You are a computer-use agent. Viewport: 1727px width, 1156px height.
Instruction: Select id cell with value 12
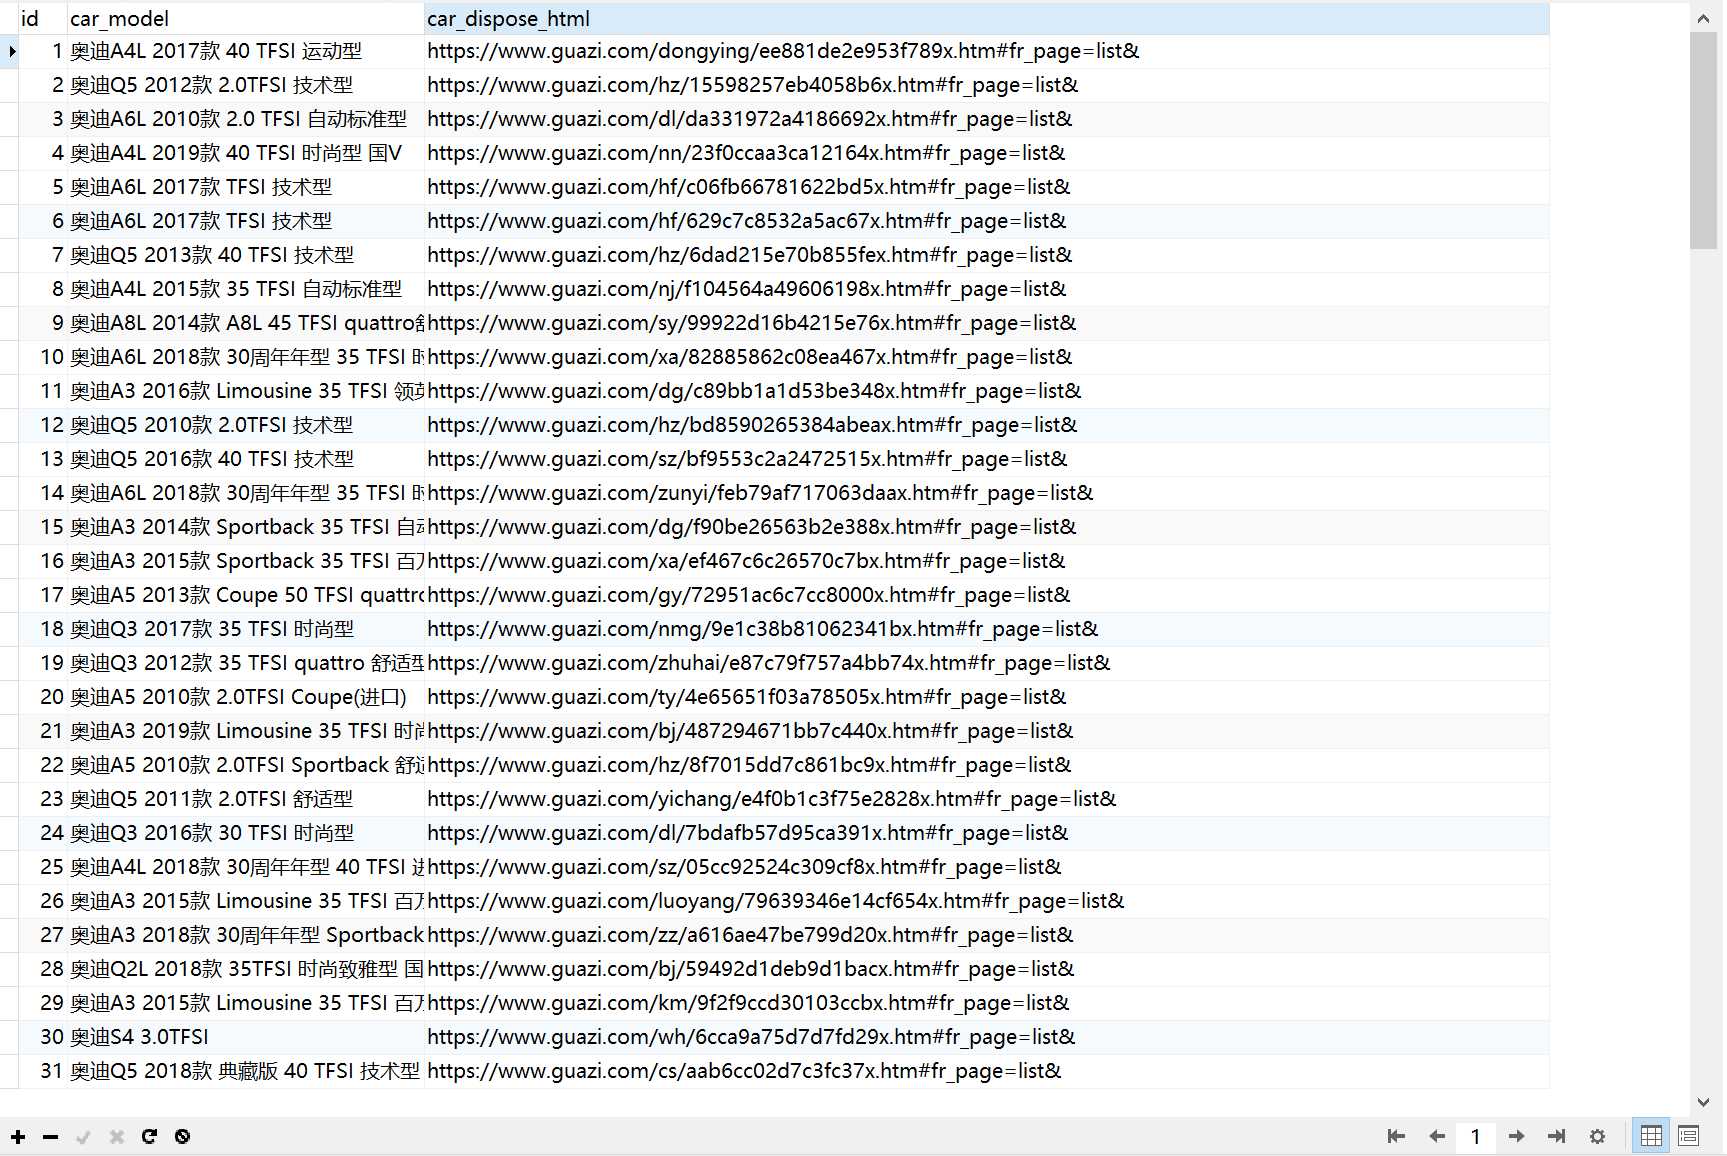coord(42,425)
